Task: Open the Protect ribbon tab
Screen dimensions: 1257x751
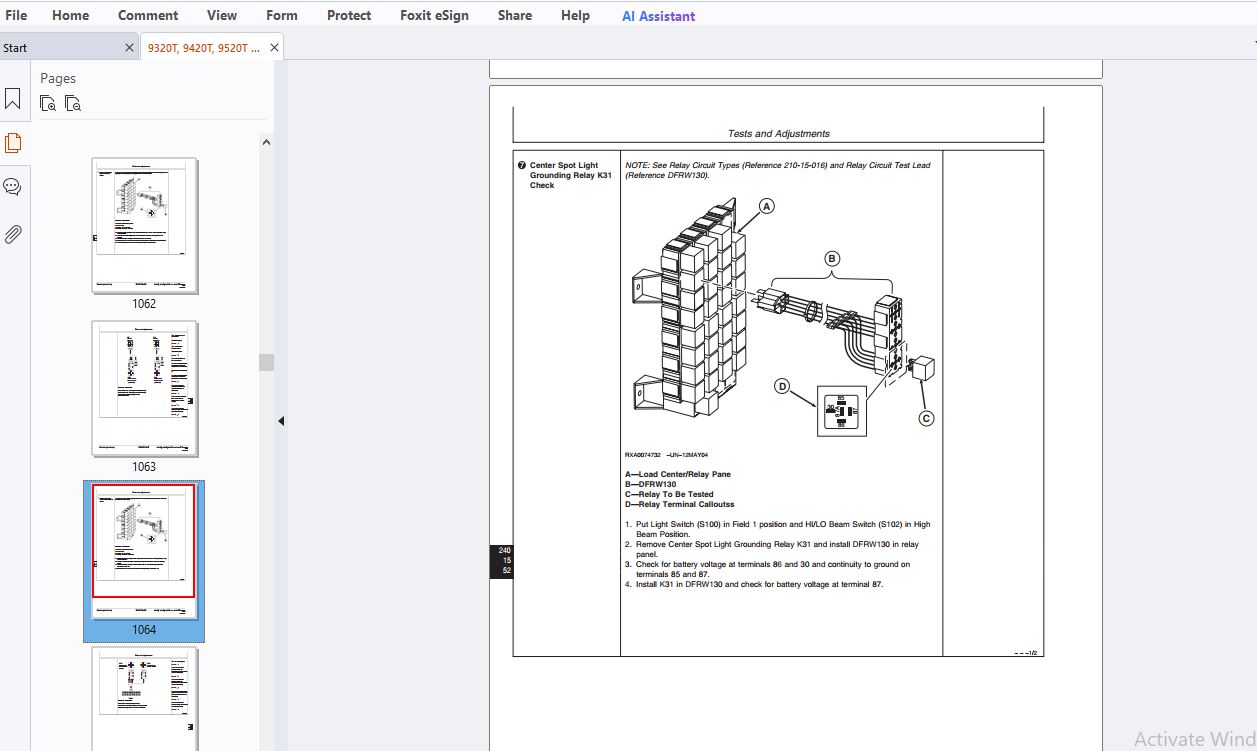Action: point(349,15)
